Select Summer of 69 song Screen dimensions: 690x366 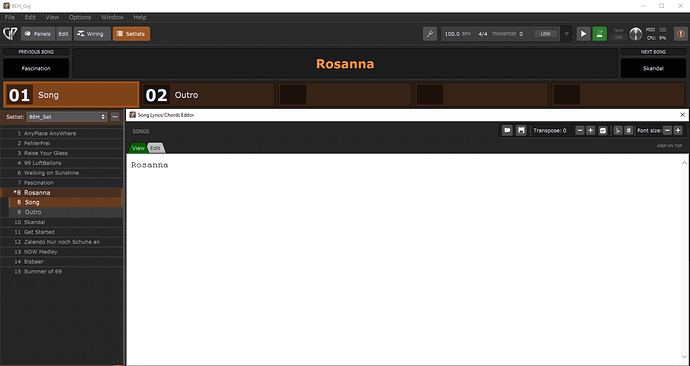(x=62, y=271)
